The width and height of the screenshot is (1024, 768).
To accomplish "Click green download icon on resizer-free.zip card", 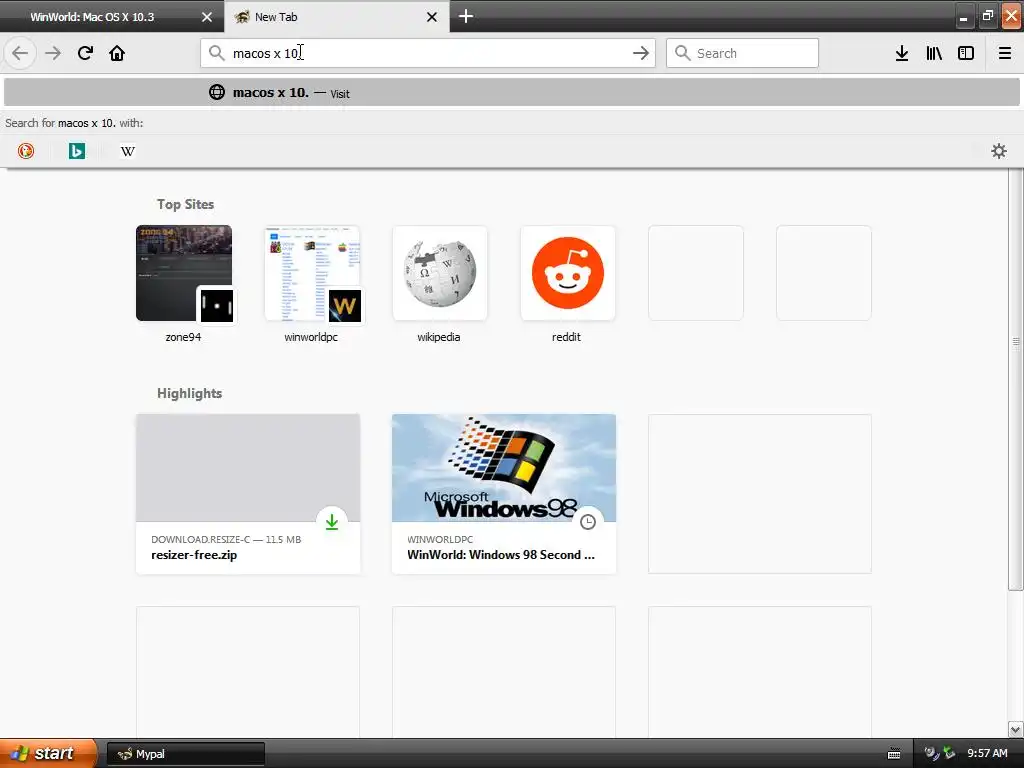I will 332,522.
